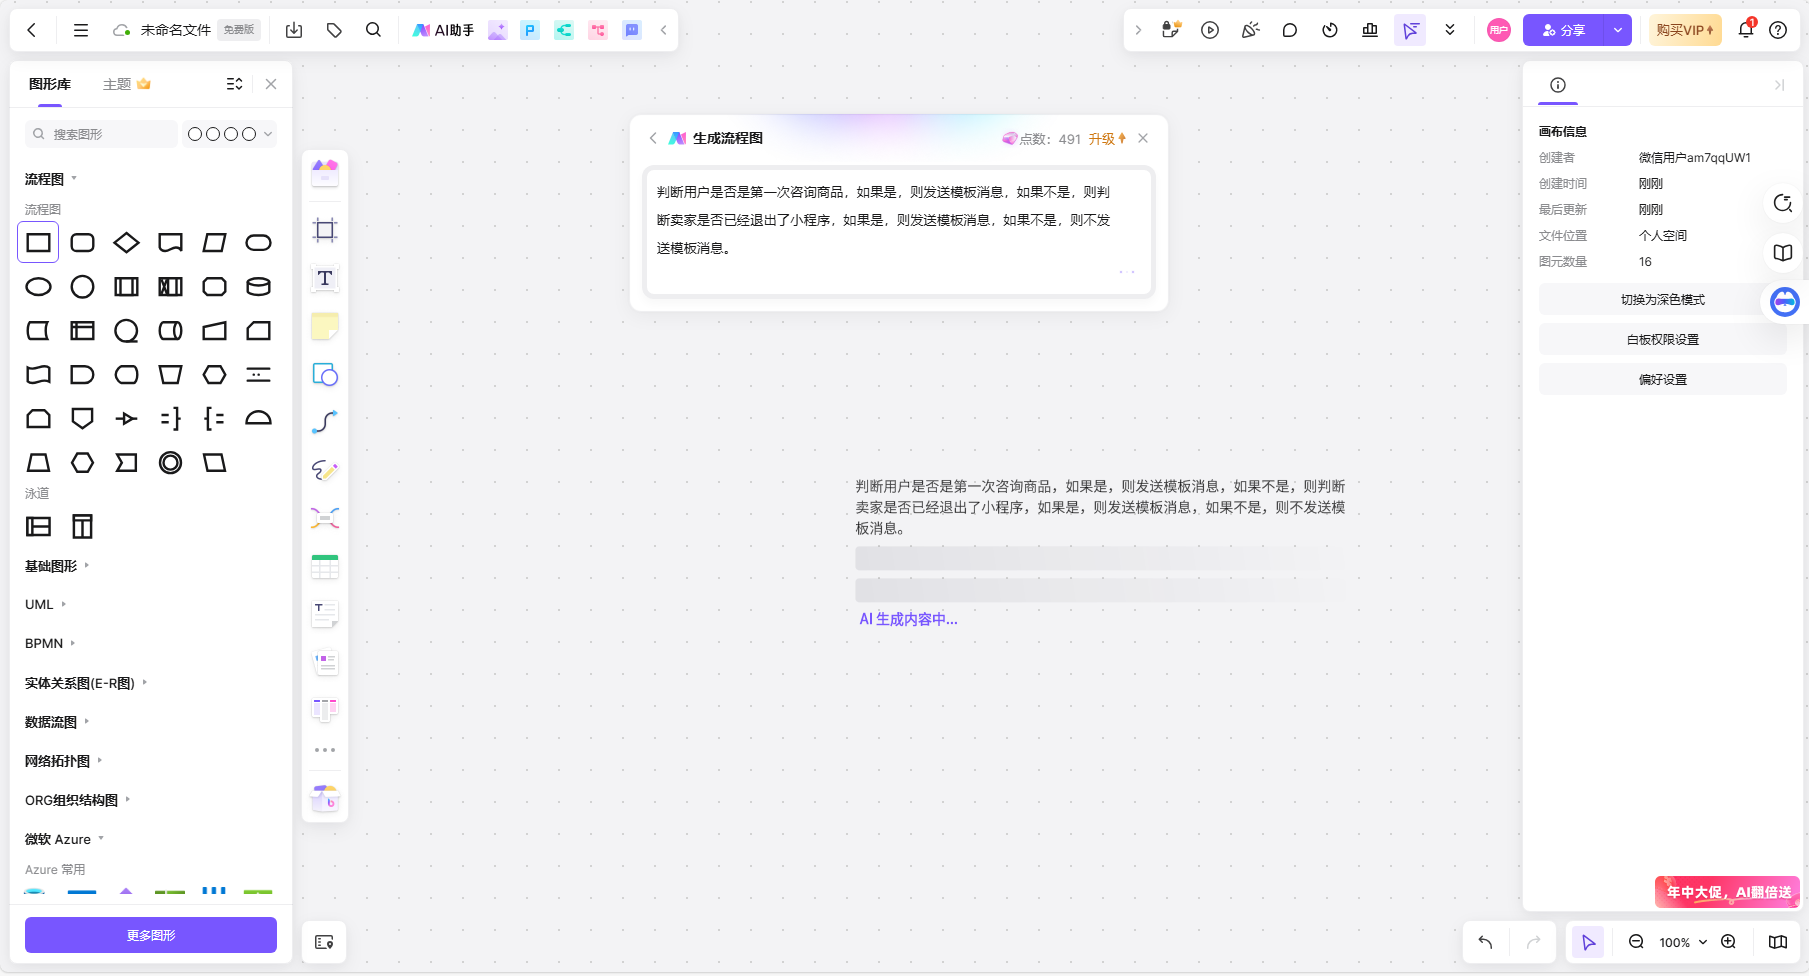Viewport: 1809px width, 976px height.
Task: Click the 搜索图形 search field
Action: pyautogui.click(x=105, y=134)
